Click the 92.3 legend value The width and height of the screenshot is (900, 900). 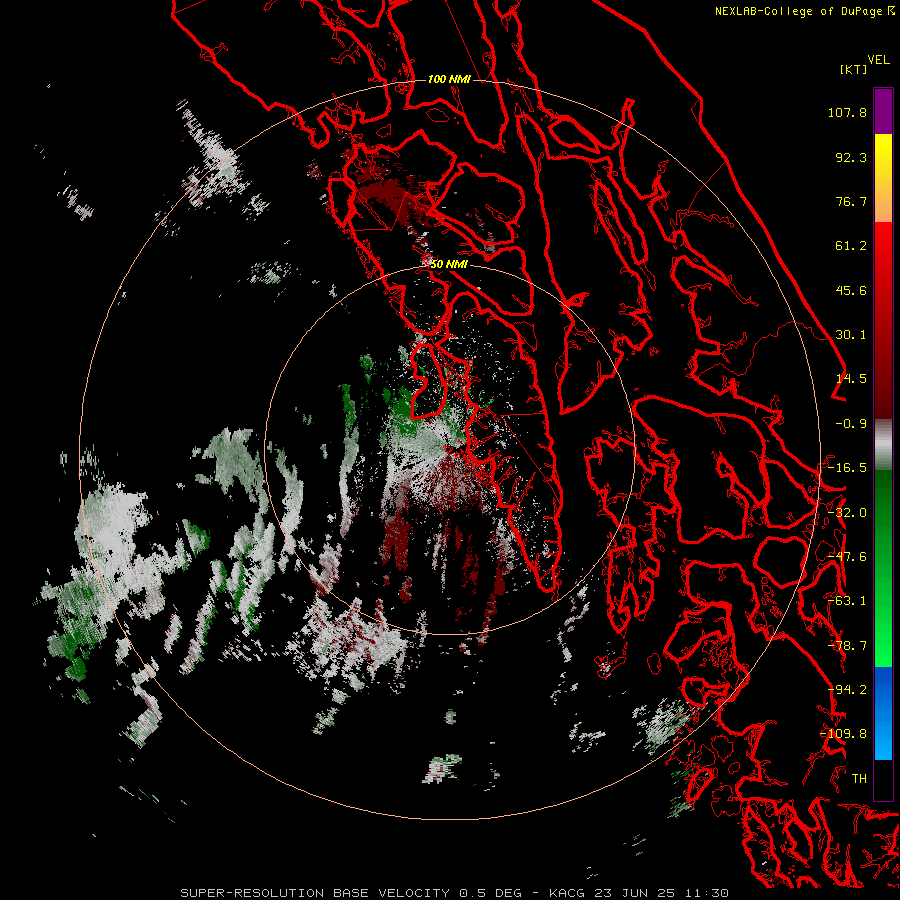851,157
